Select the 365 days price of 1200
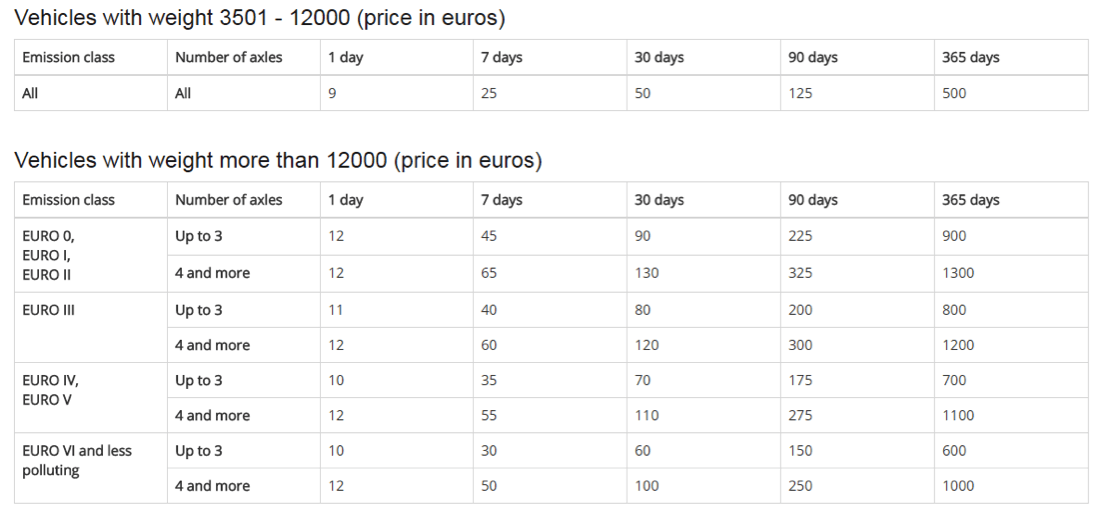The width and height of the screenshot is (1113, 525). [x=958, y=345]
